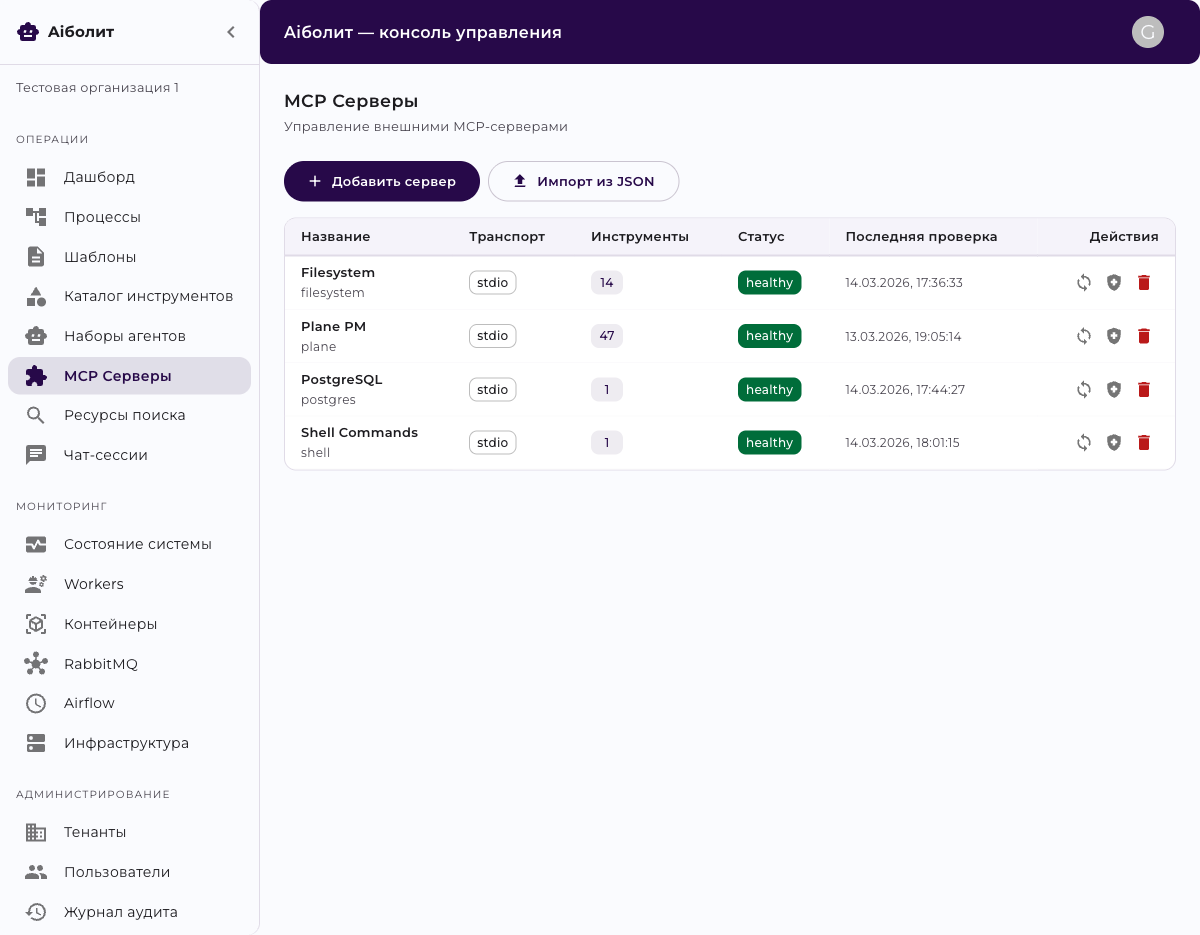
Task: Delete the PostgreSQL server with trash icon
Action: tap(1144, 390)
